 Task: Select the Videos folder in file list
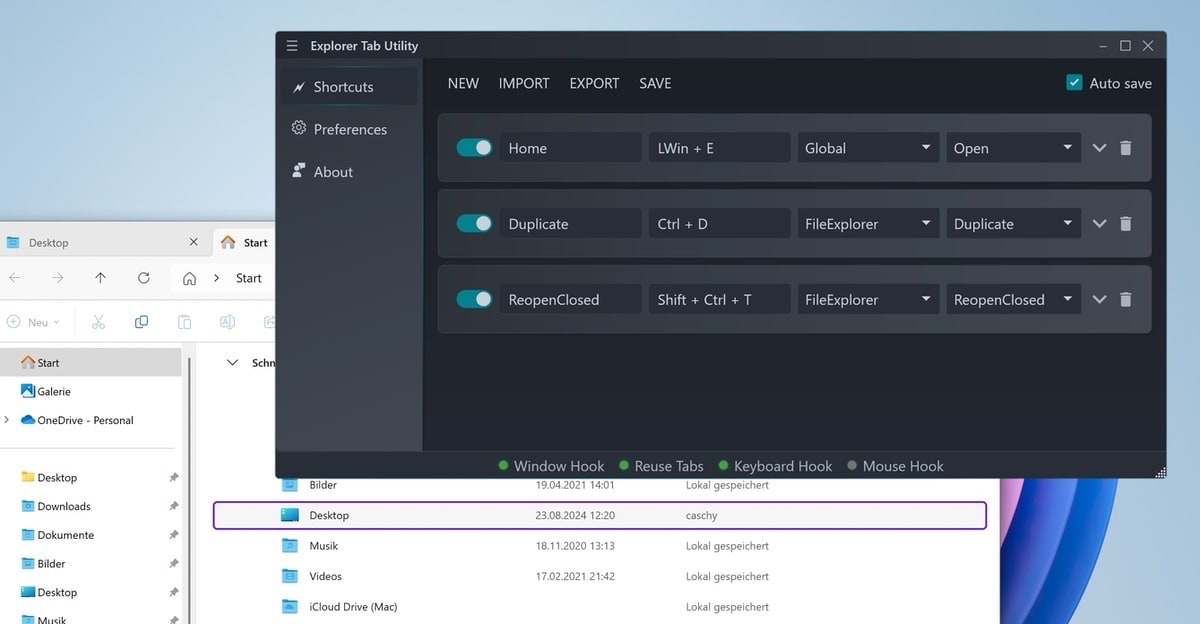(325, 576)
